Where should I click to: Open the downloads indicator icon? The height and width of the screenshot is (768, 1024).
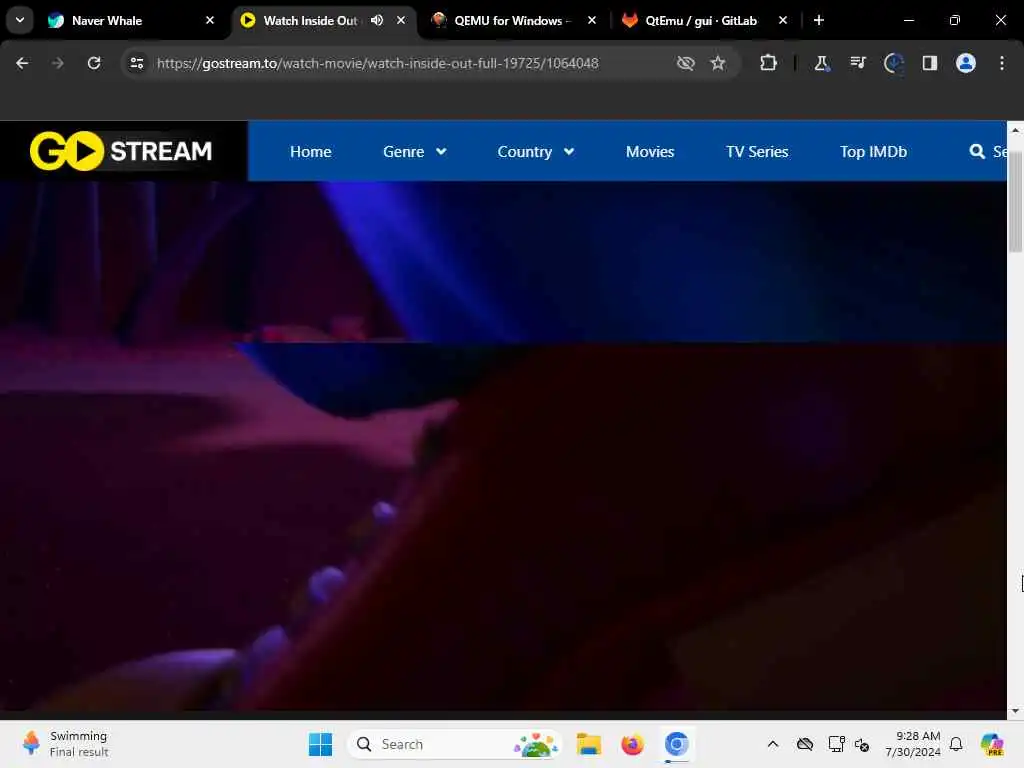[x=893, y=63]
